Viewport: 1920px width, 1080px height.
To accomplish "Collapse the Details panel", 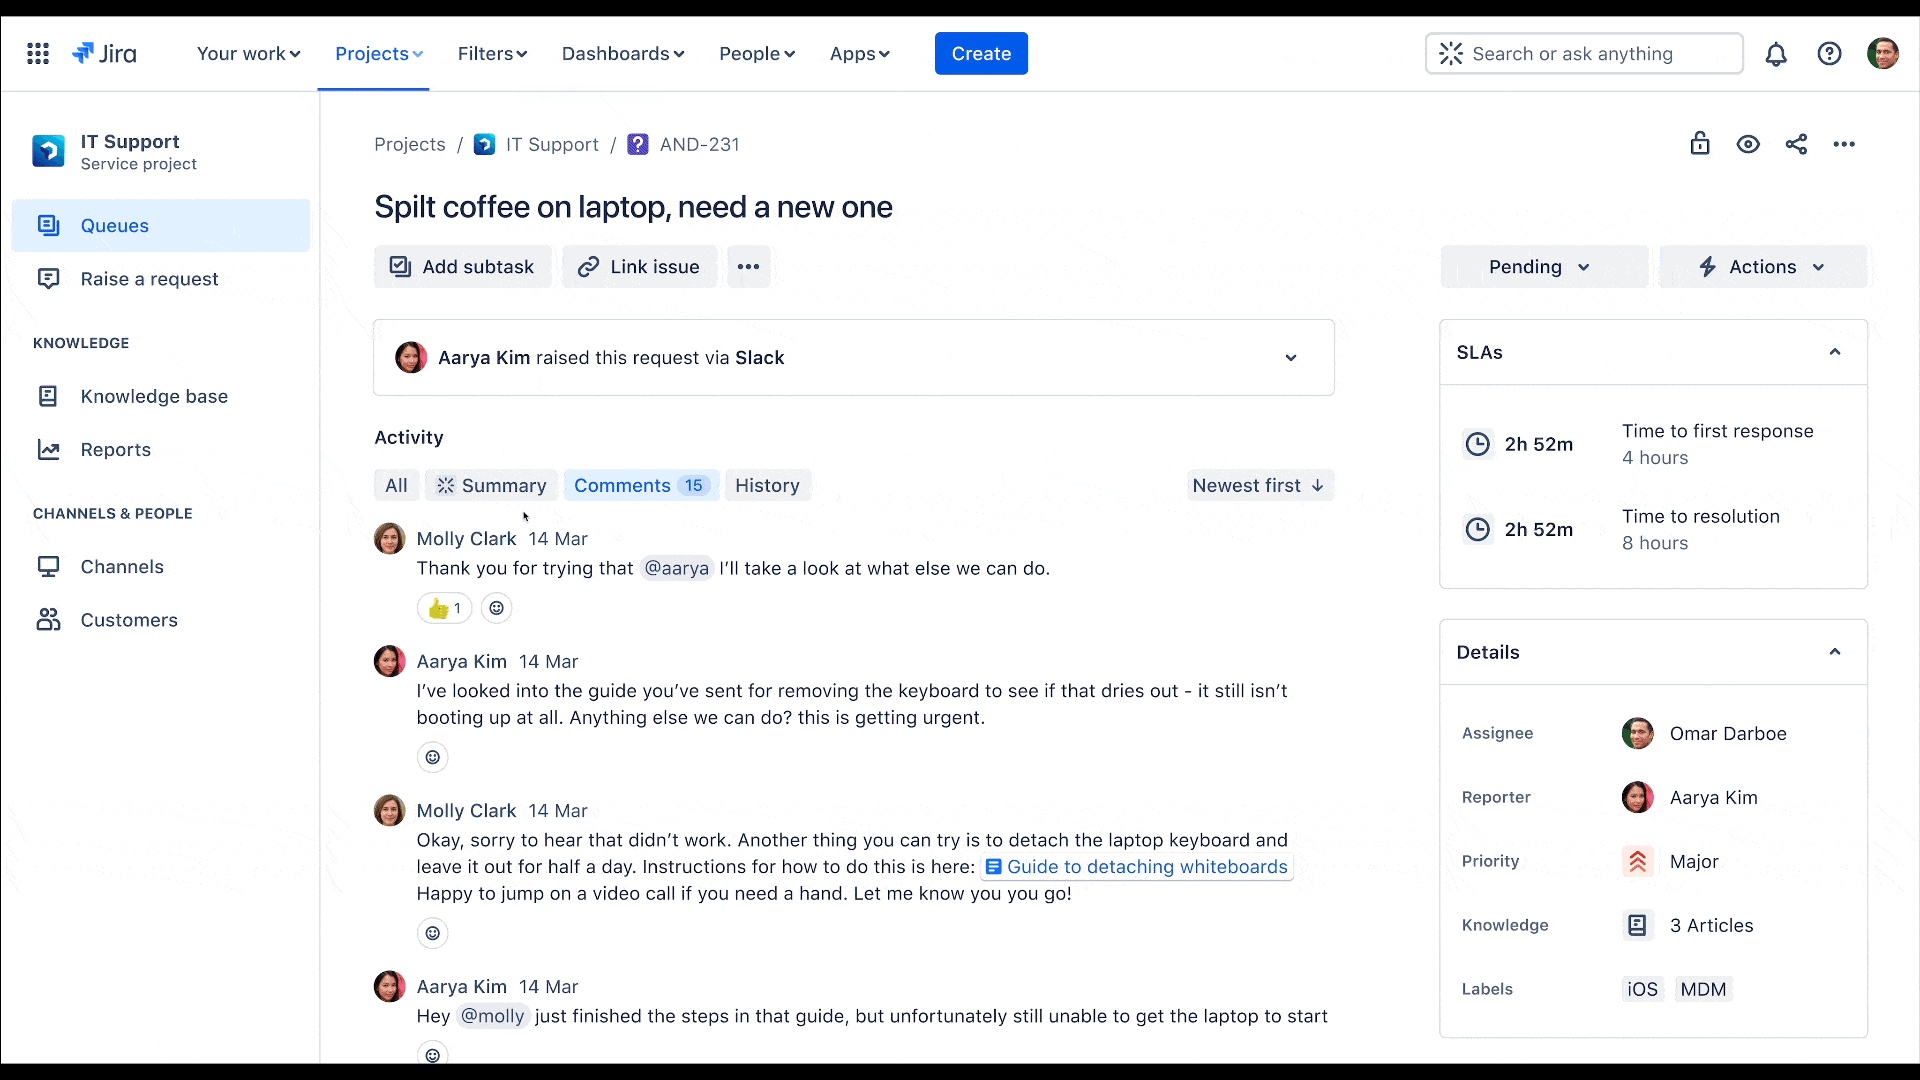I will click(1835, 652).
